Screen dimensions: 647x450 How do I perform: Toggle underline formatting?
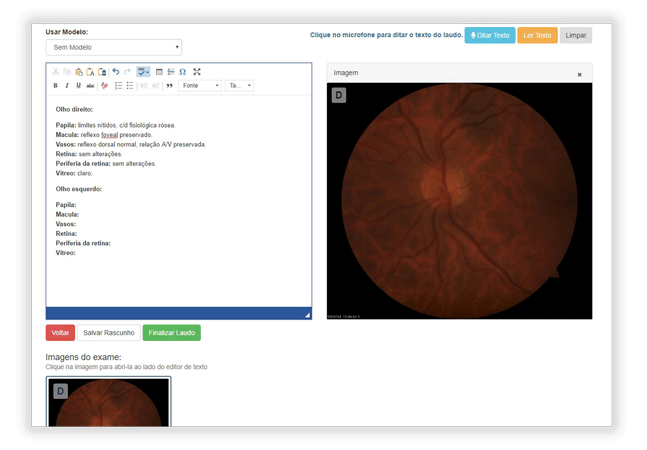(x=78, y=85)
